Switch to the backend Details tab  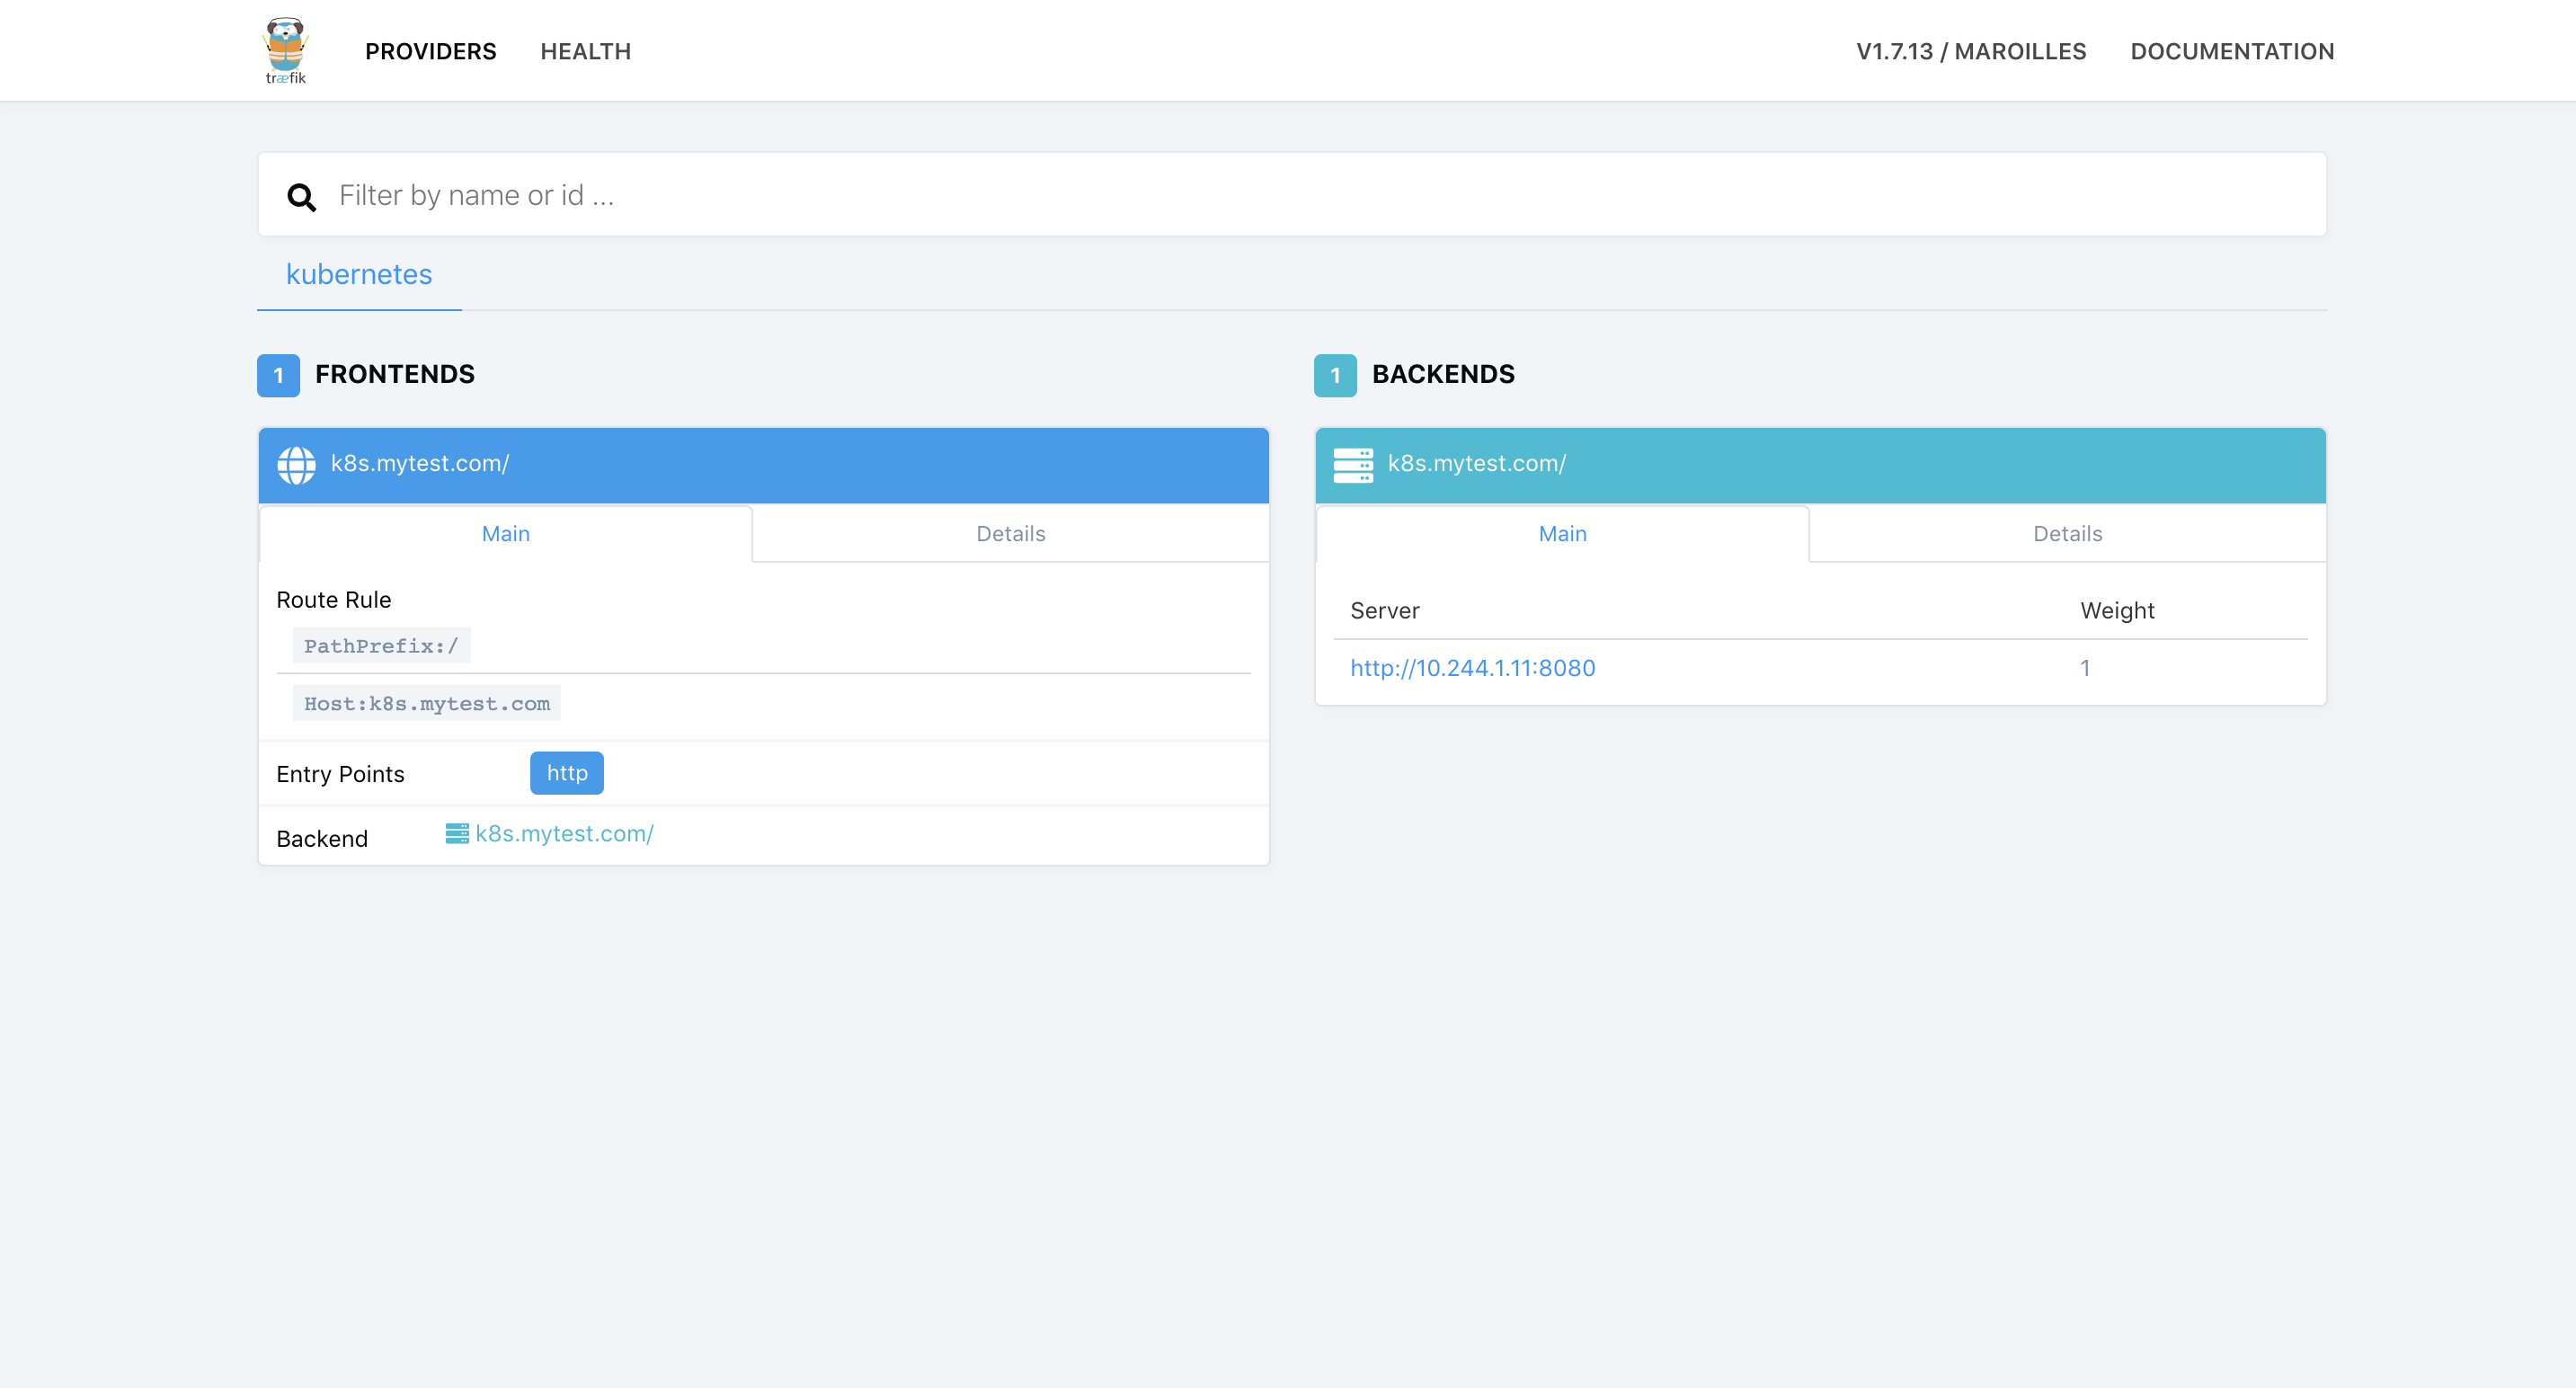(2067, 534)
